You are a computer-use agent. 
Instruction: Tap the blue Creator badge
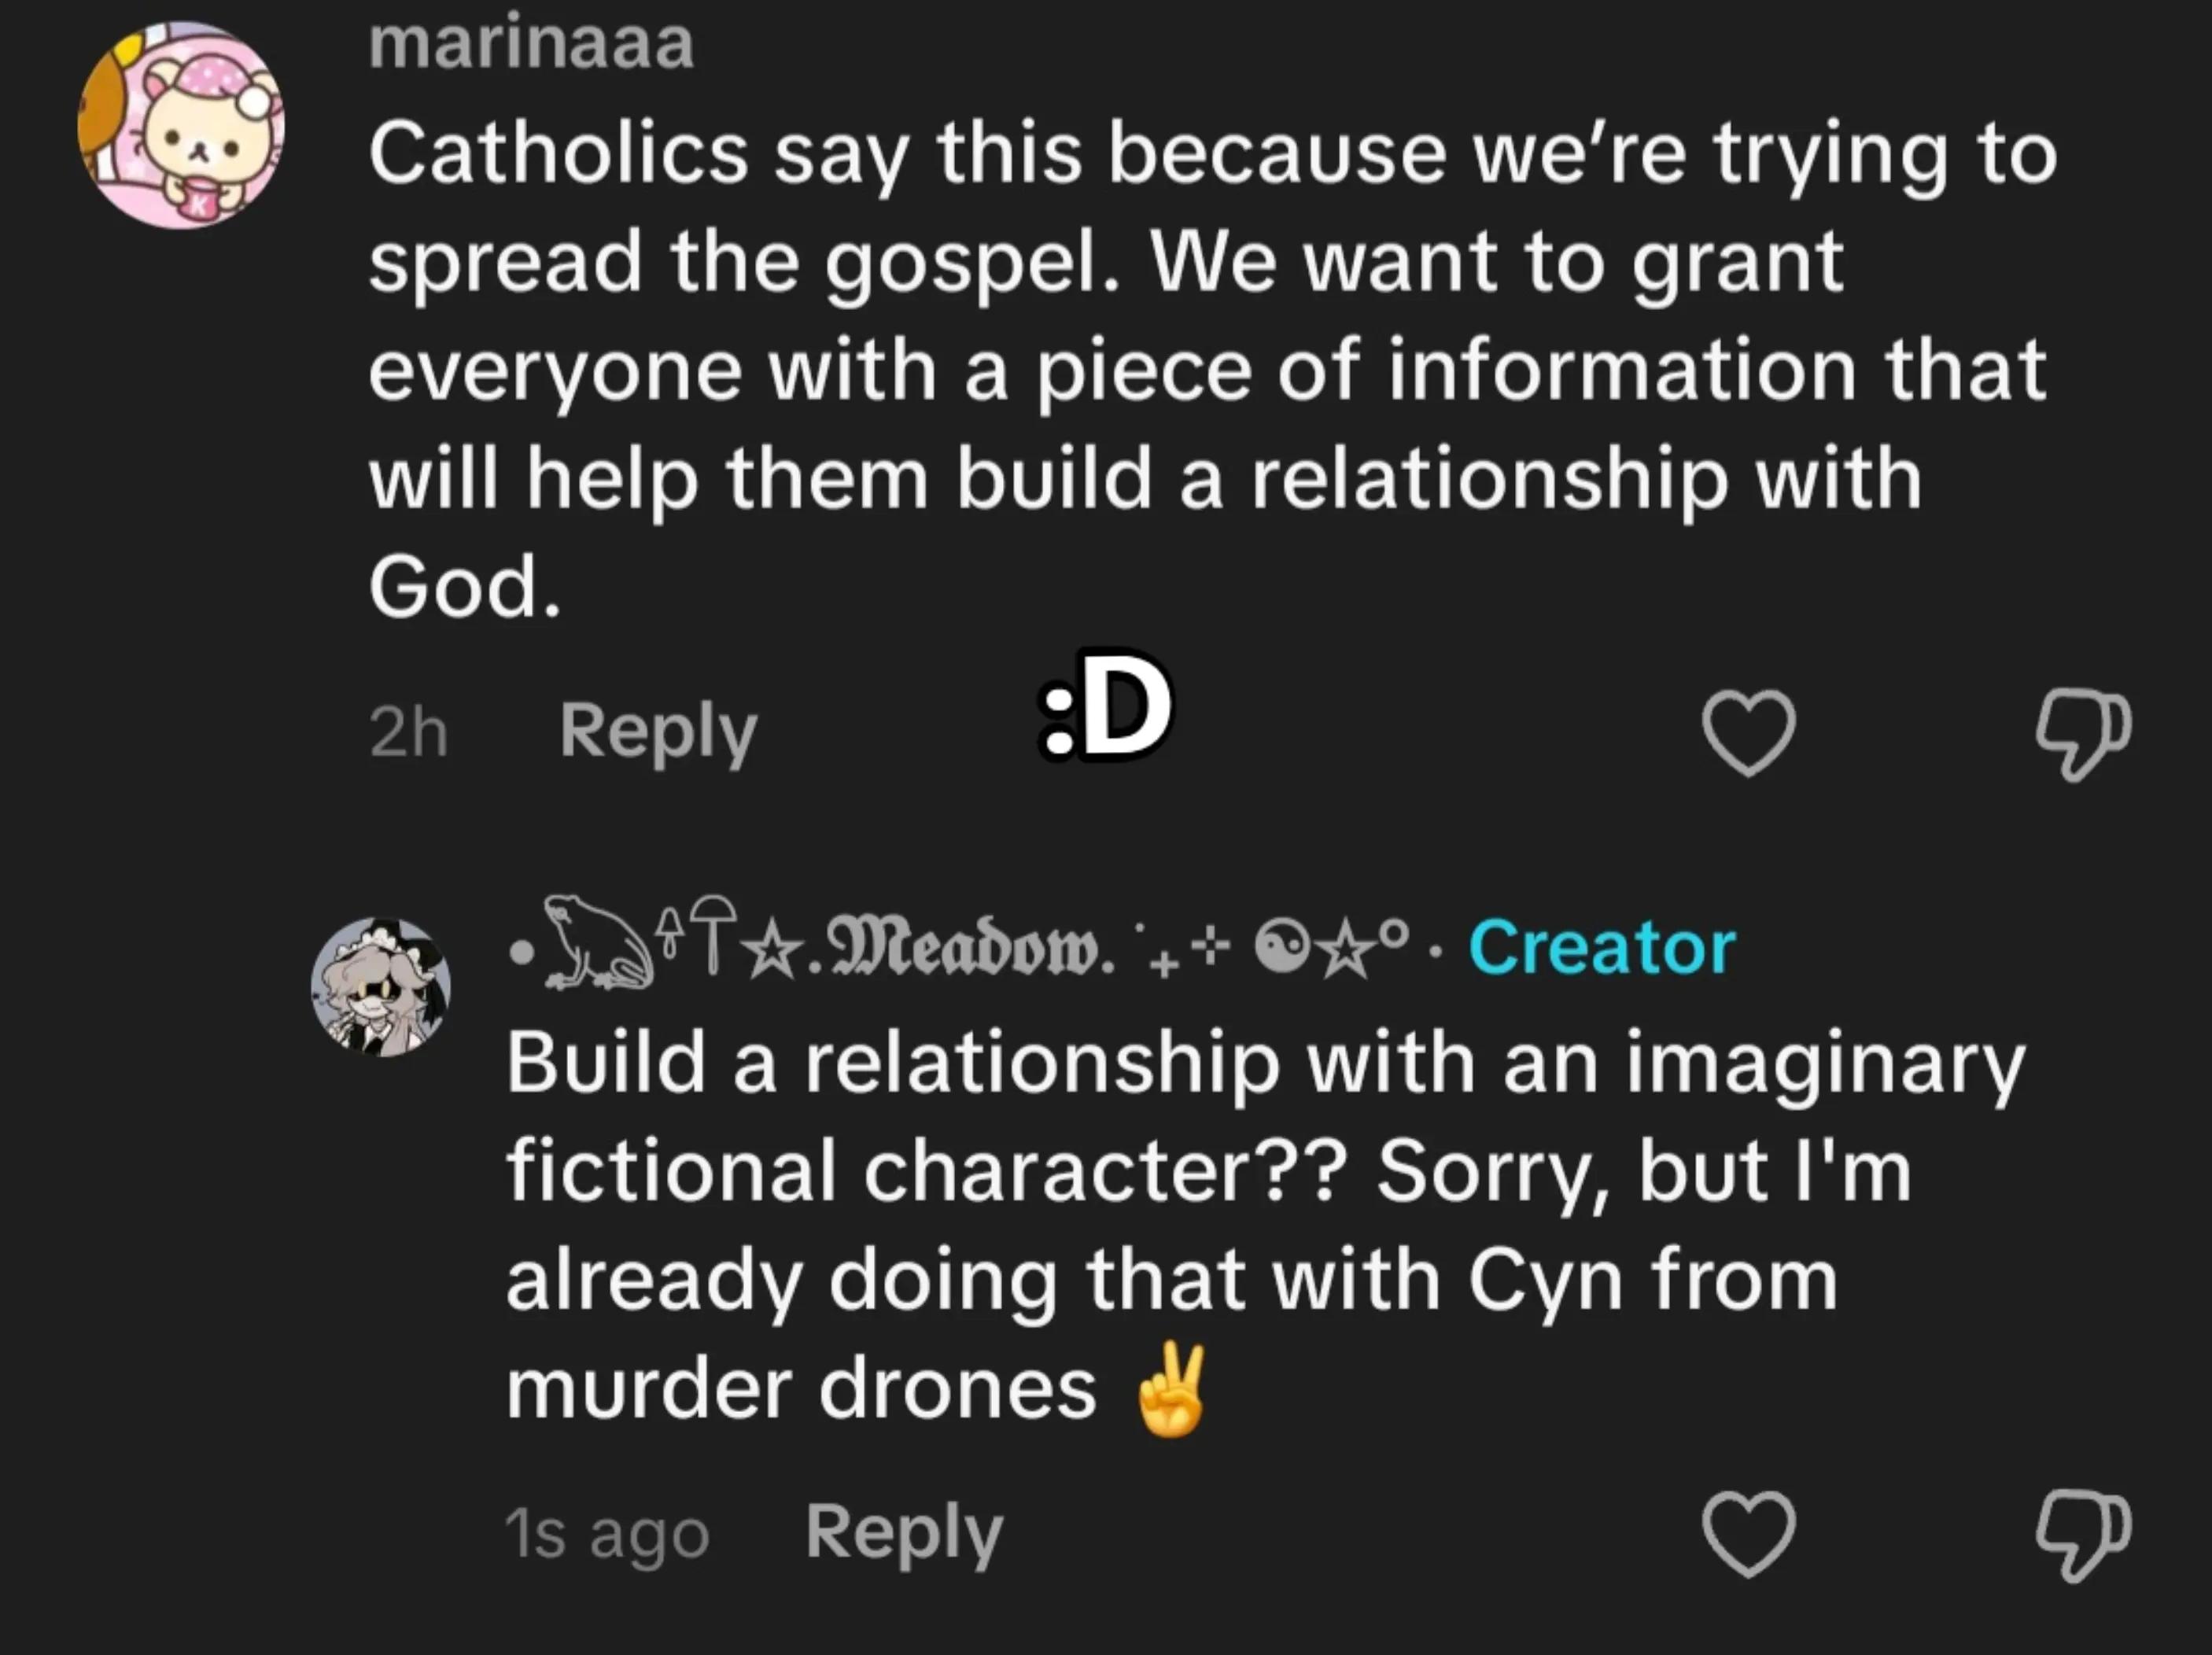pos(1602,947)
